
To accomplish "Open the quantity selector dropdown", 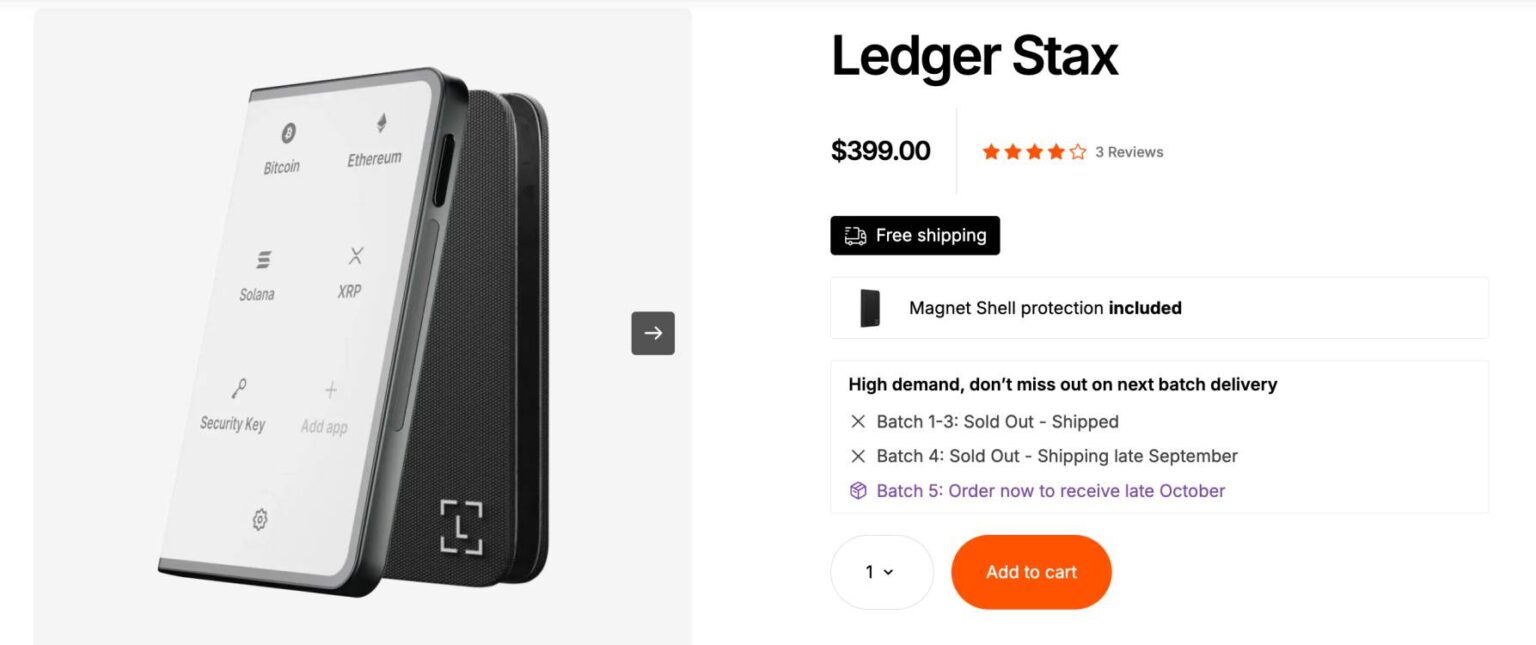I will pyautogui.click(x=881, y=571).
